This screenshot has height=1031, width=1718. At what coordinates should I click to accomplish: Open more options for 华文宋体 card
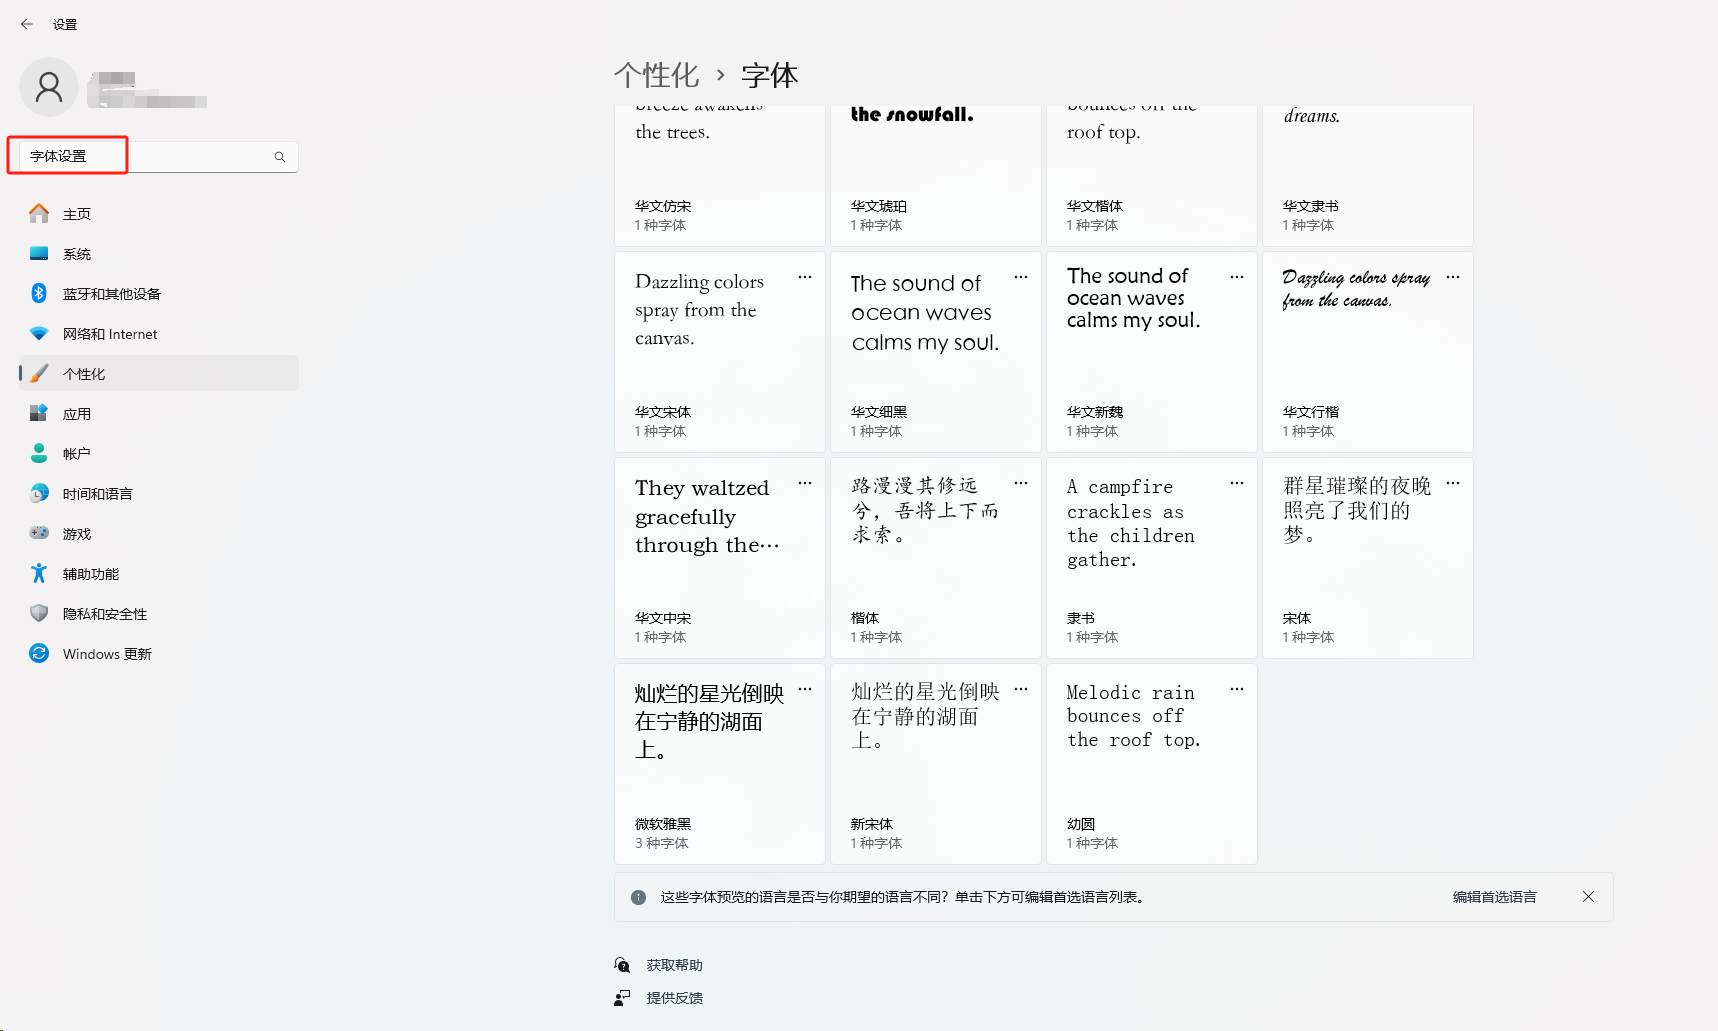(805, 277)
